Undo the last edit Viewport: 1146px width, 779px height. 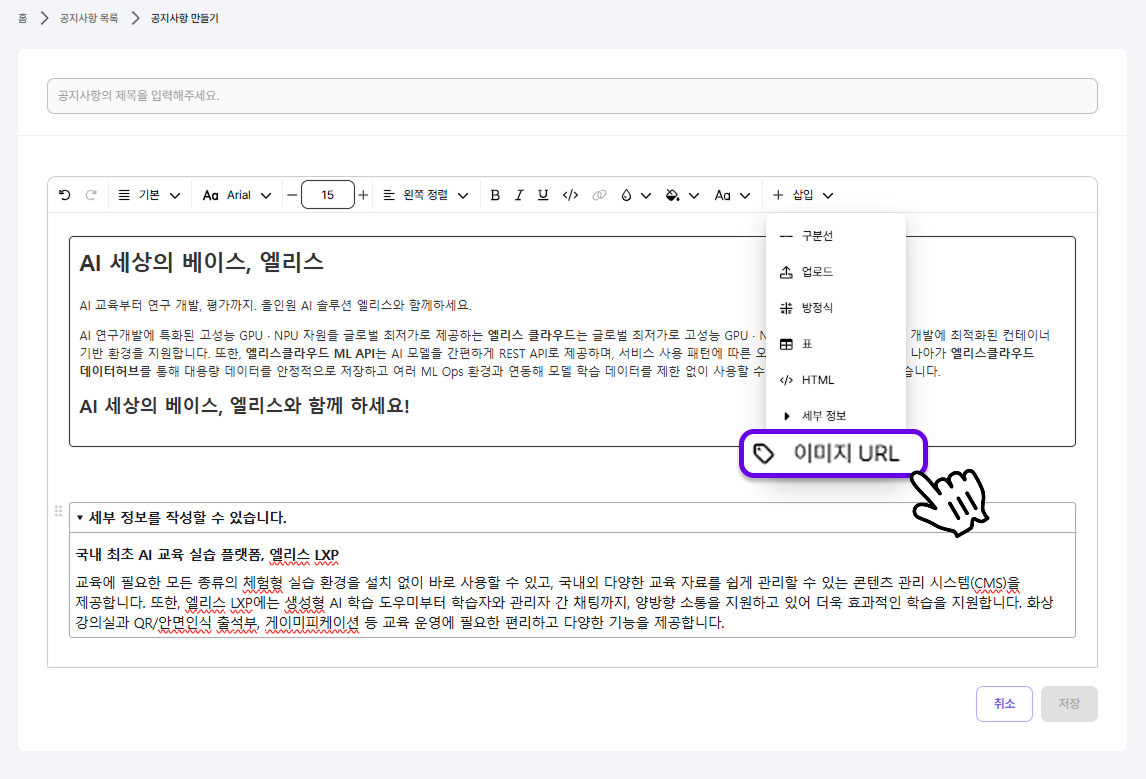[x=65, y=195]
